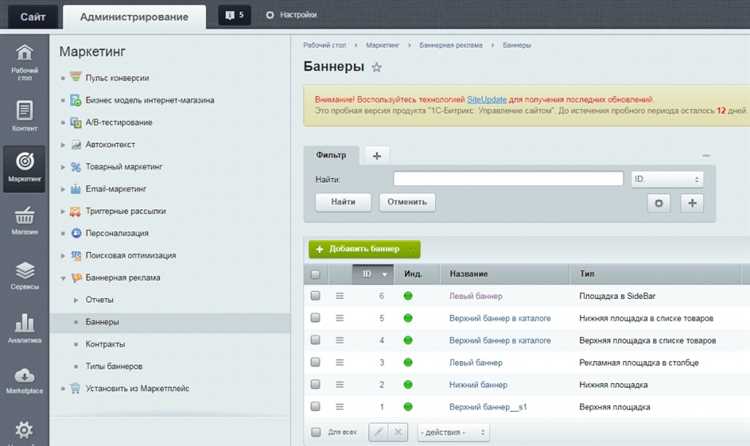The image size is (750, 446).
Task: Open row menu for banner ID 2
Action: [x=340, y=385]
